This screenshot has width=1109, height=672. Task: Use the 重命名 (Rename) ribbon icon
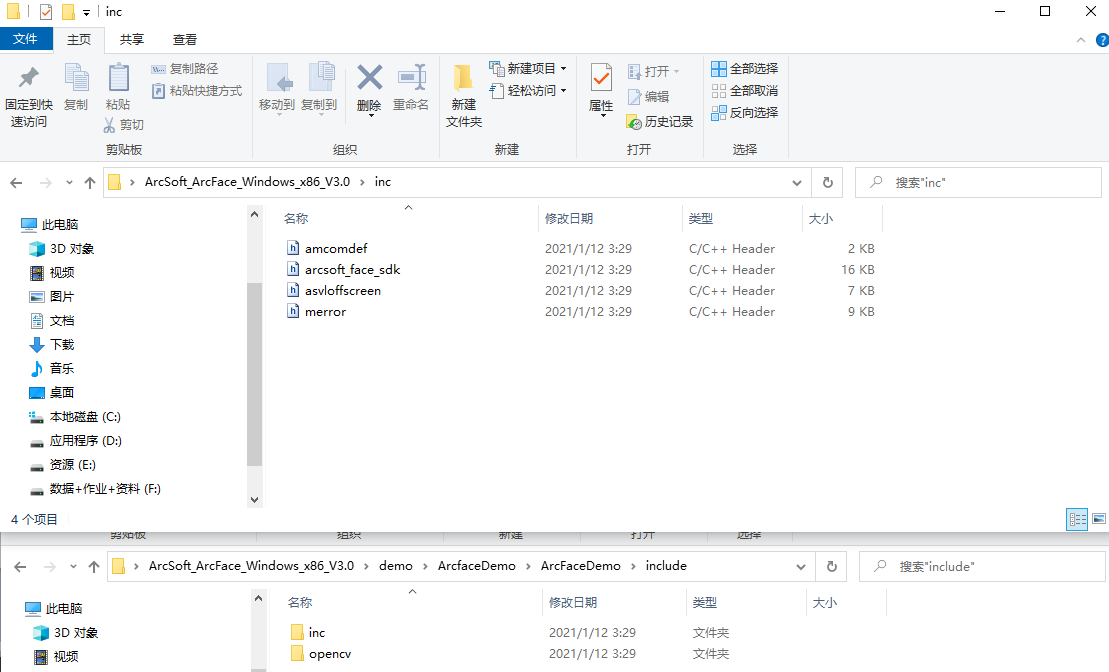[x=411, y=90]
